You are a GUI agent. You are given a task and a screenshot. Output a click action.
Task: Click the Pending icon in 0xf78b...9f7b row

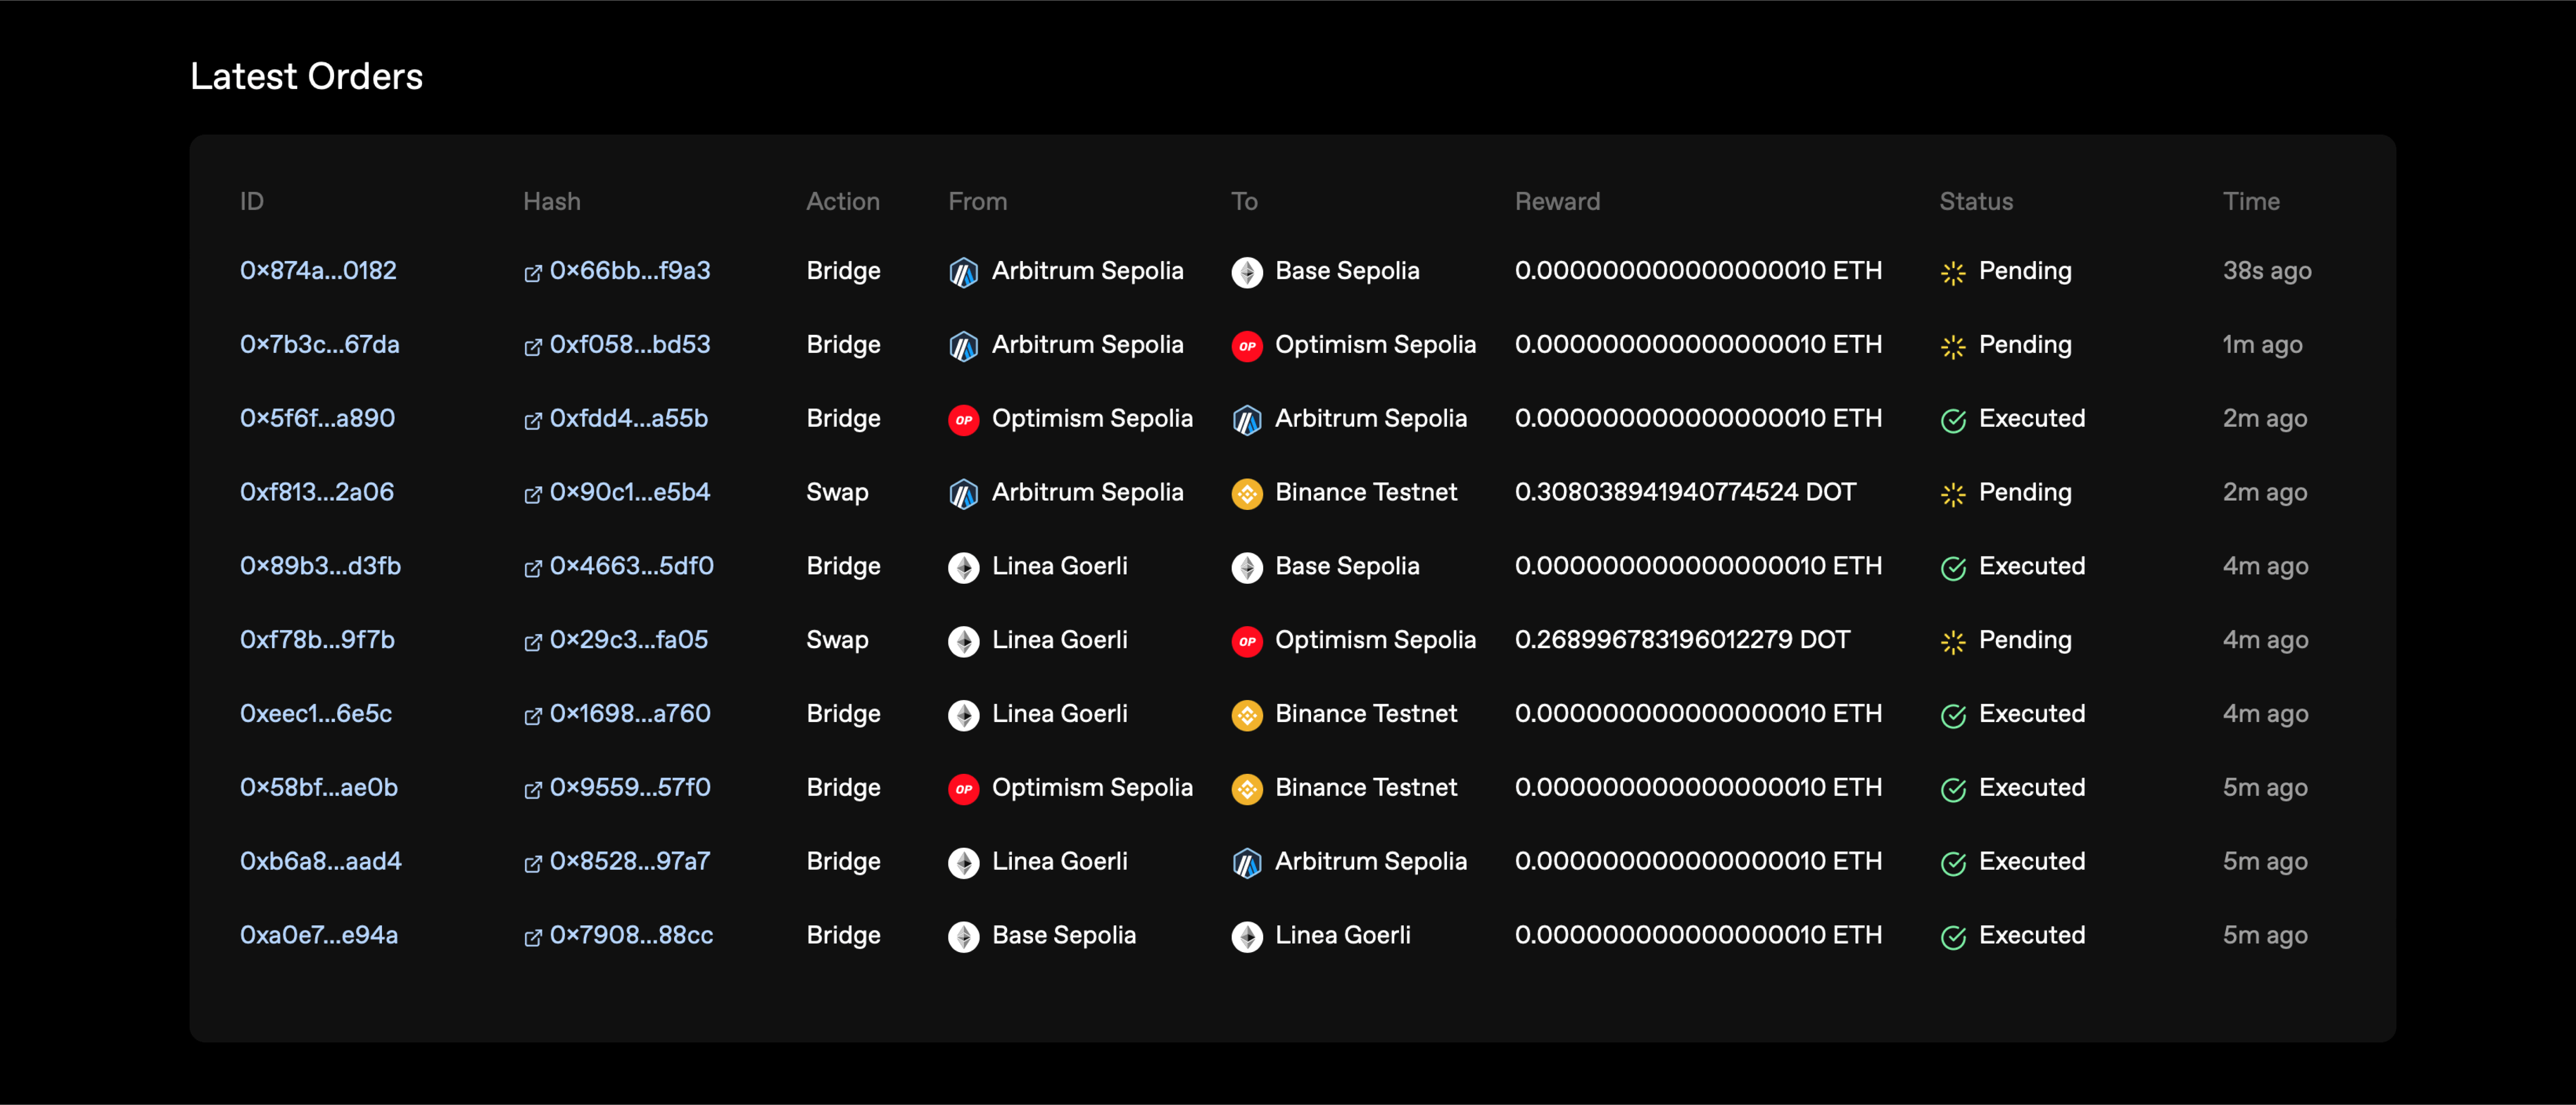tap(1952, 641)
